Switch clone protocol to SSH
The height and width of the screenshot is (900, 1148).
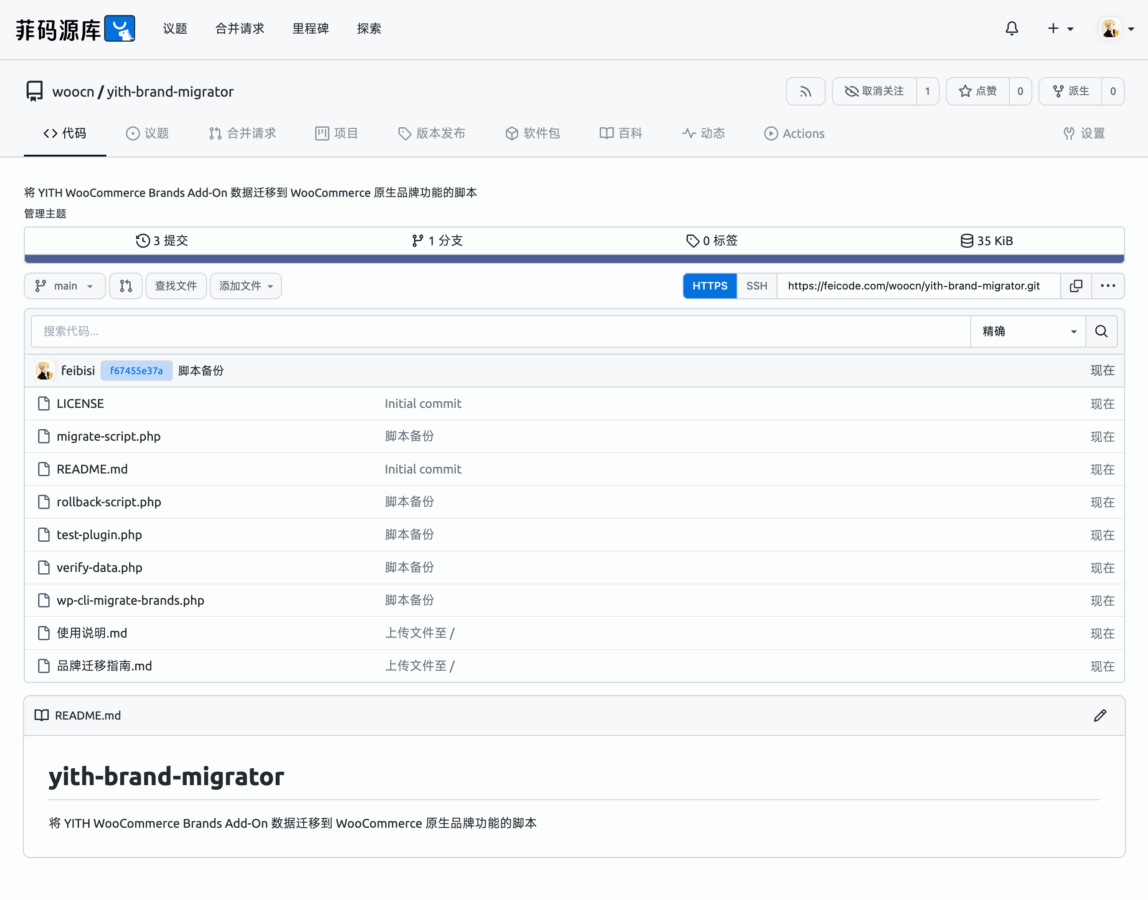[x=757, y=286]
